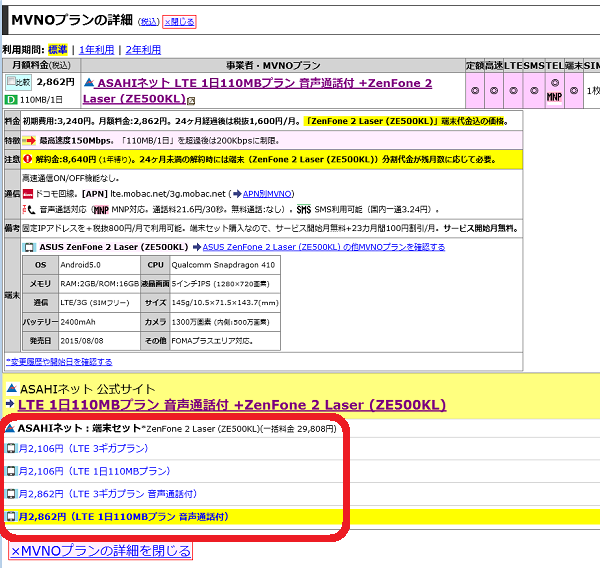Click the MNP icon before MNP対応
The height and width of the screenshot is (568, 600).
click(x=101, y=210)
